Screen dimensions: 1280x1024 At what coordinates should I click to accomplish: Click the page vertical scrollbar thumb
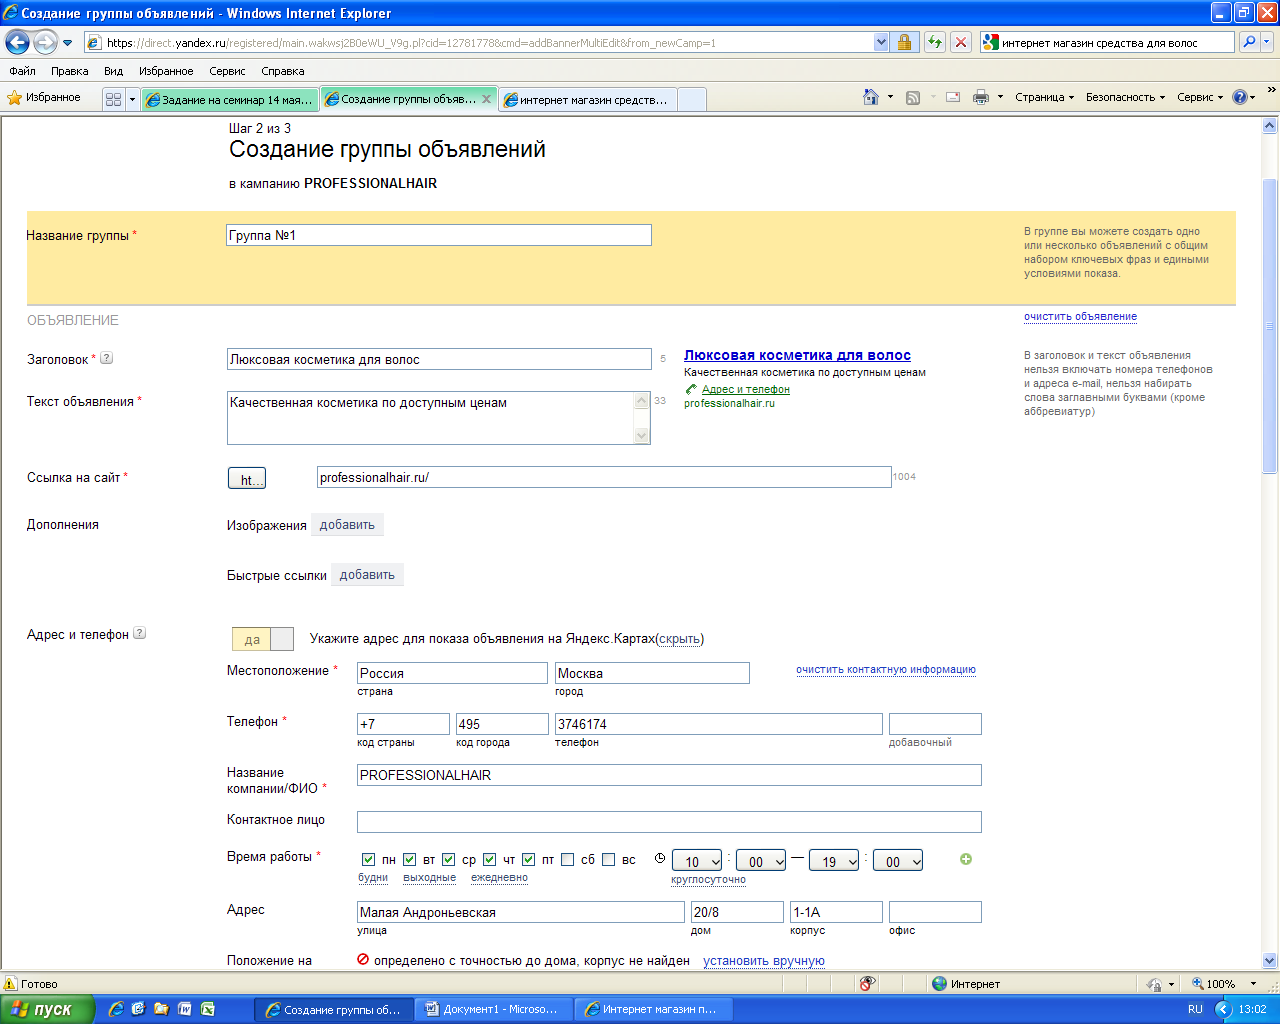point(1270,325)
